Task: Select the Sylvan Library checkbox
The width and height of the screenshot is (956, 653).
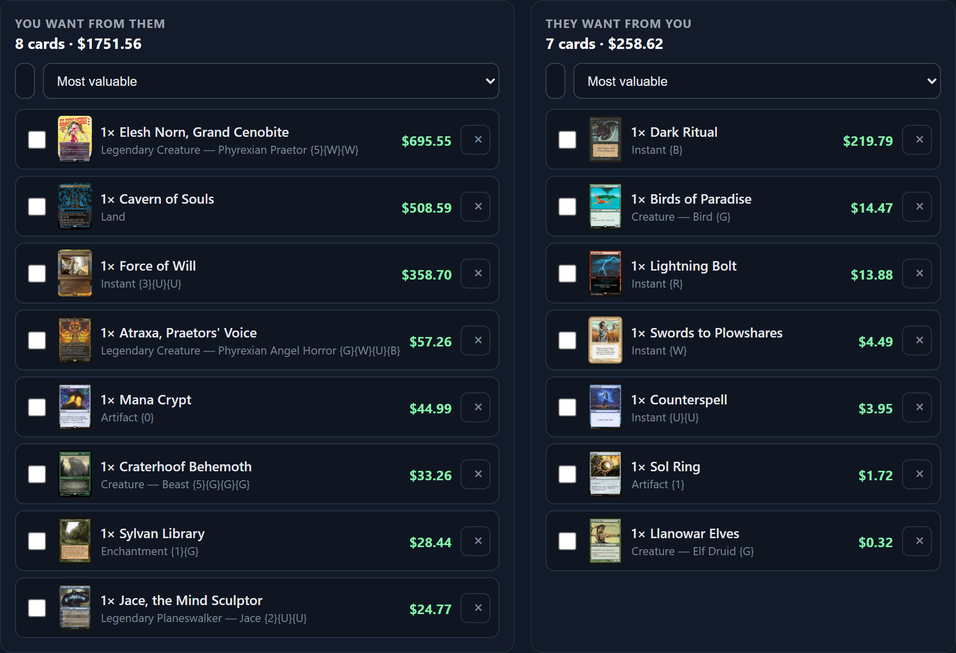Action: pyautogui.click(x=37, y=541)
